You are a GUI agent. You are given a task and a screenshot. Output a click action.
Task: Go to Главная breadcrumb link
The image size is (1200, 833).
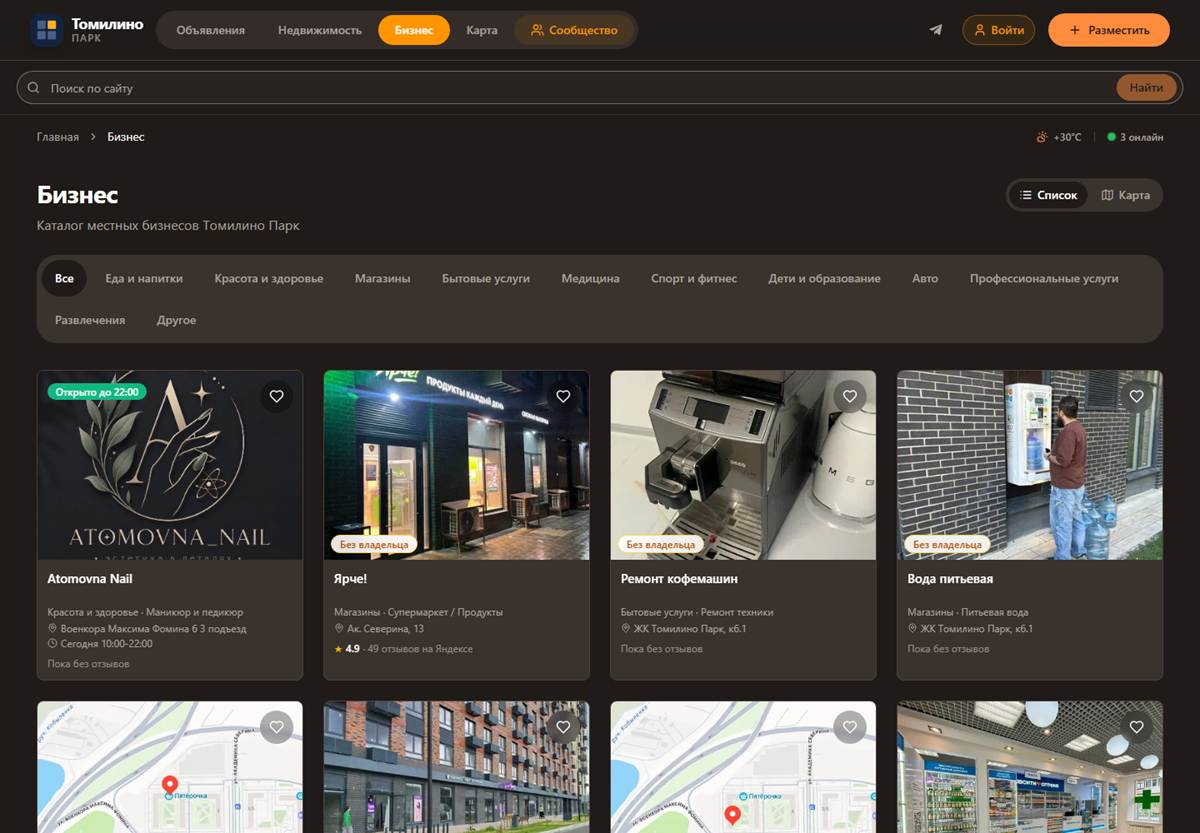[58, 137]
